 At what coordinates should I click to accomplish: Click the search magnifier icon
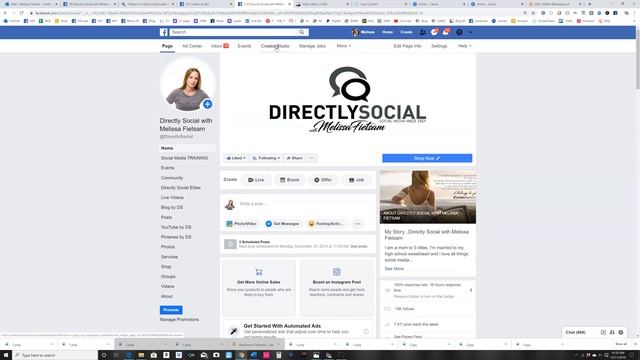(x=302, y=32)
